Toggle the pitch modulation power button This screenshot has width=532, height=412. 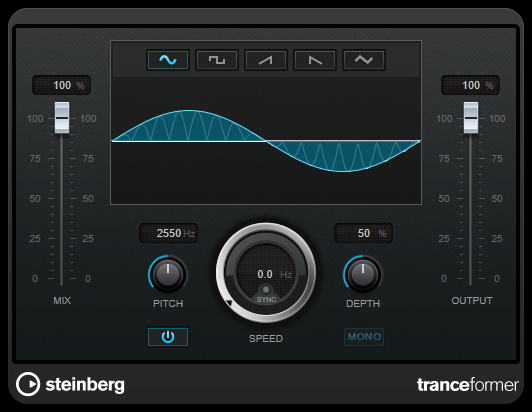(168, 337)
